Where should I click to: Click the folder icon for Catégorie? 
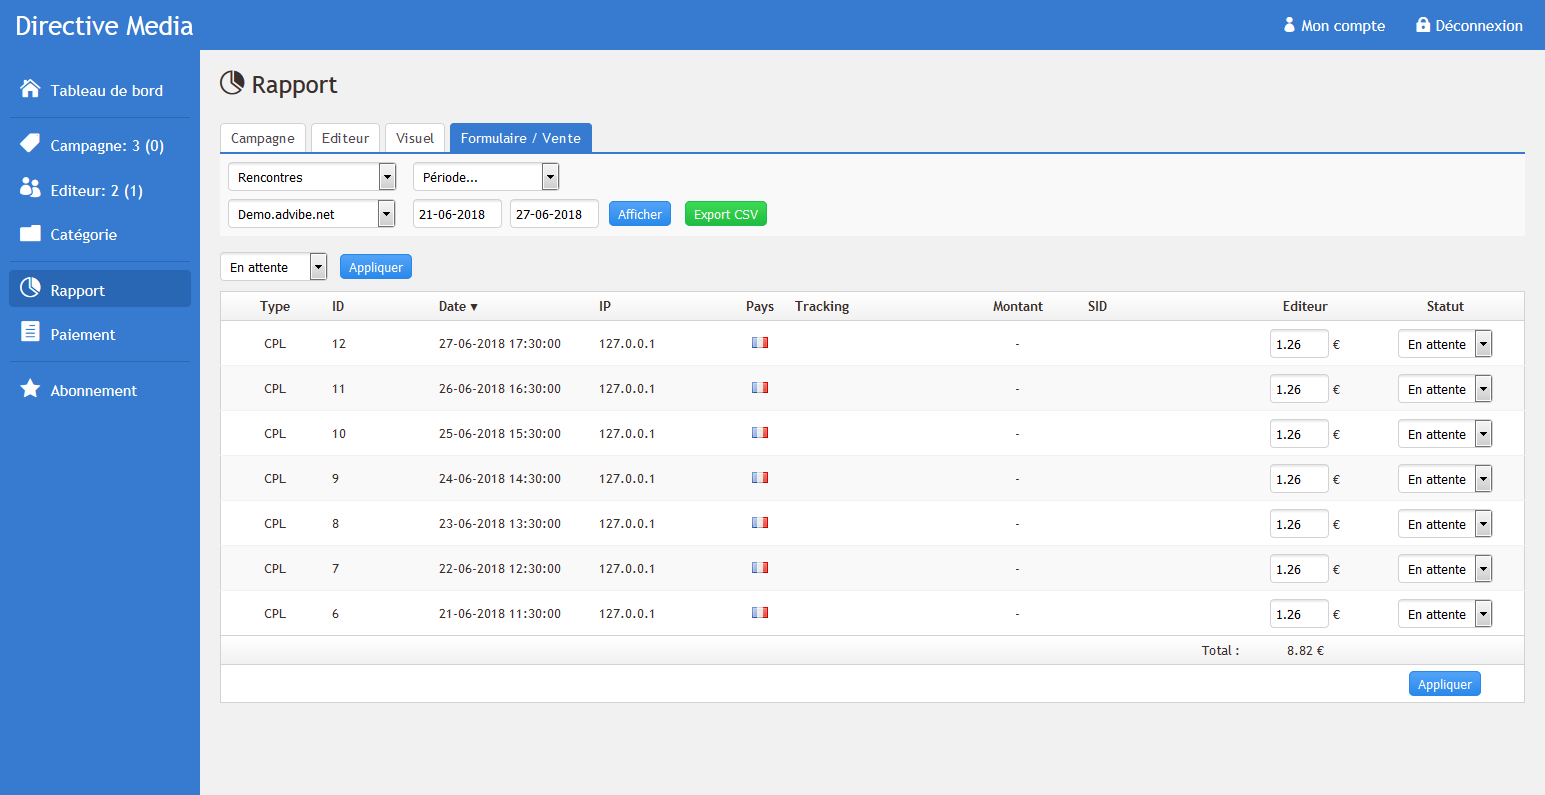30,234
